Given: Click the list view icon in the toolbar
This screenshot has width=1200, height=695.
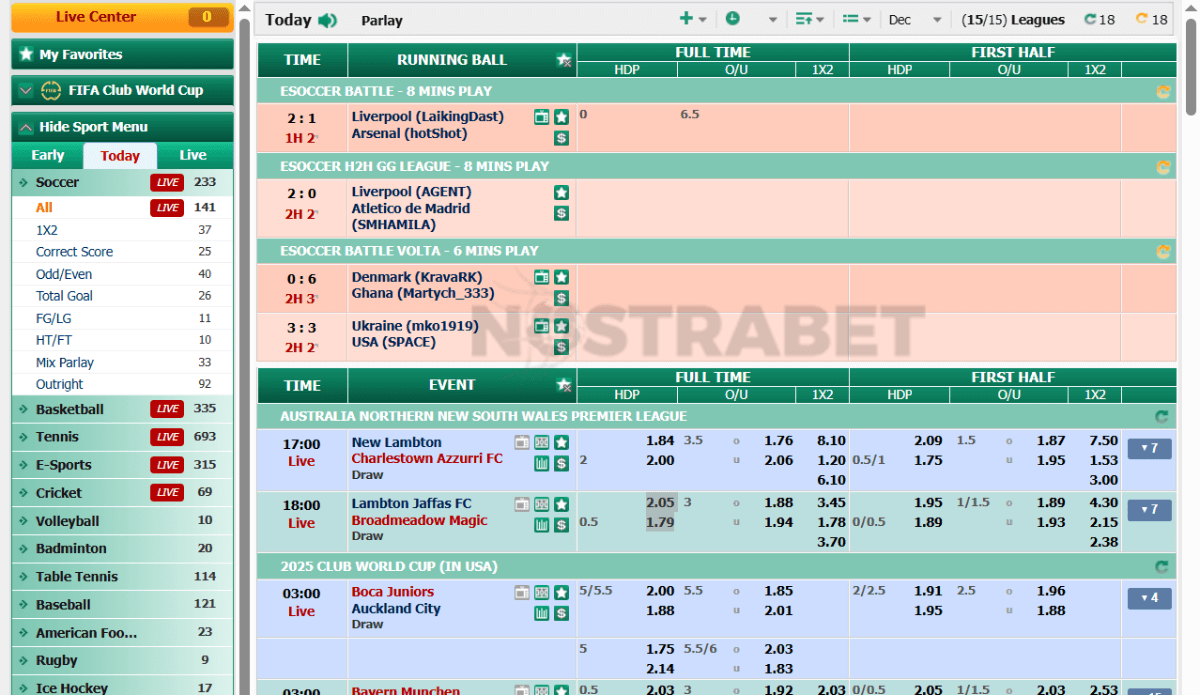Looking at the screenshot, I should (851, 19).
